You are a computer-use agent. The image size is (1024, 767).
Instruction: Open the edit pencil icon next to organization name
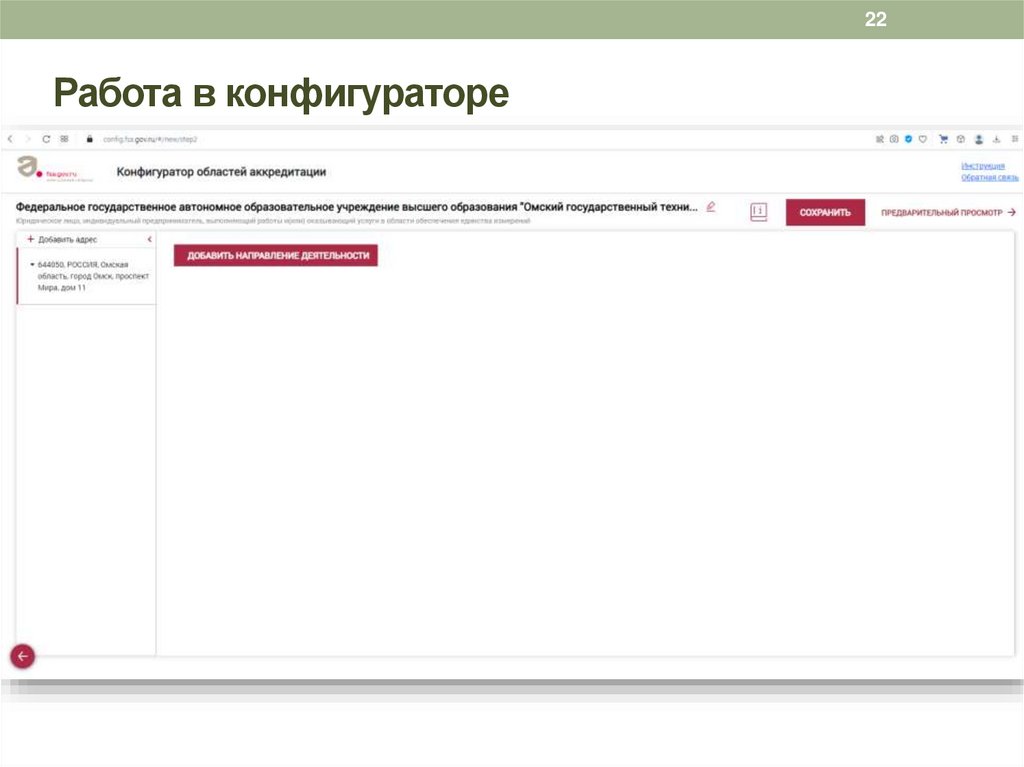711,205
